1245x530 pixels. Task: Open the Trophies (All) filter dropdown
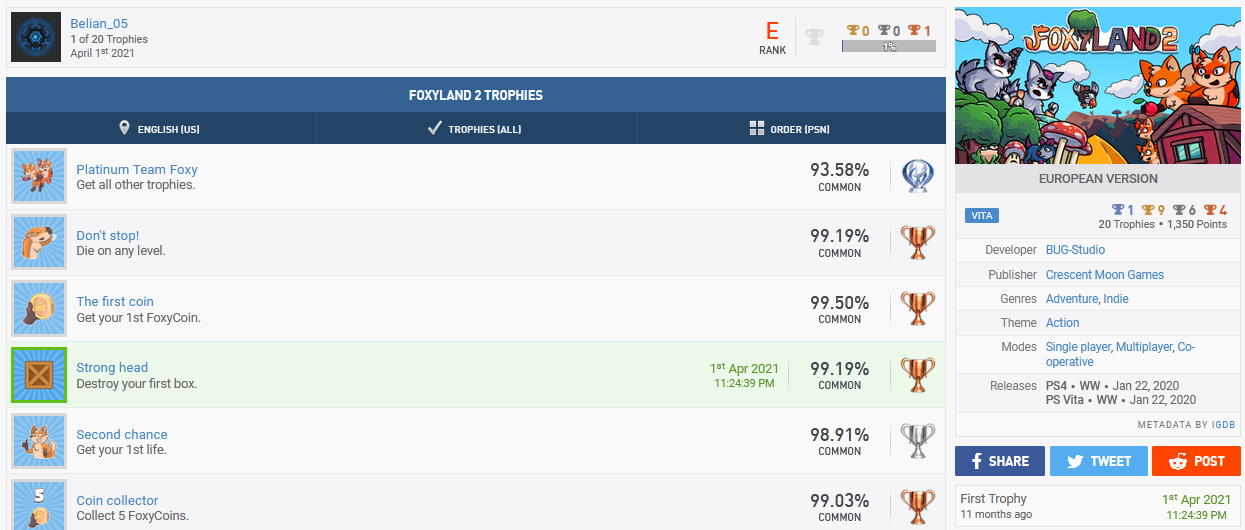[475, 129]
